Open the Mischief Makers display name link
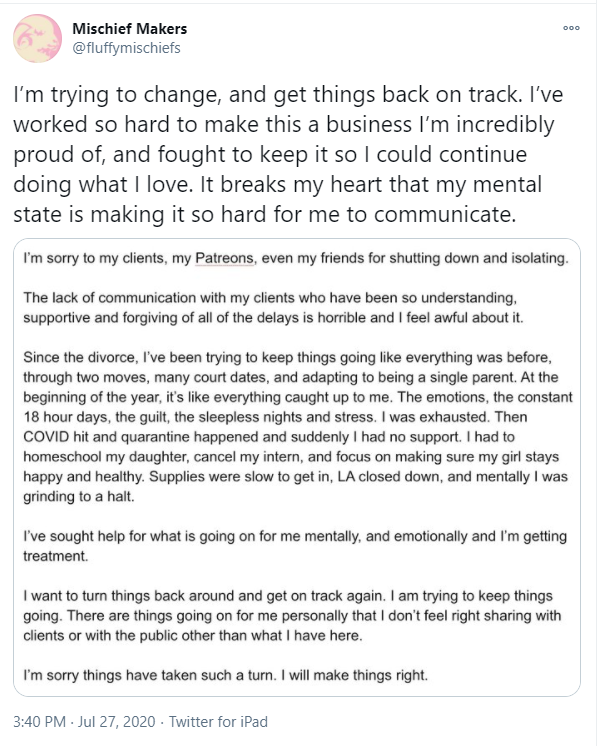 [x=130, y=29]
